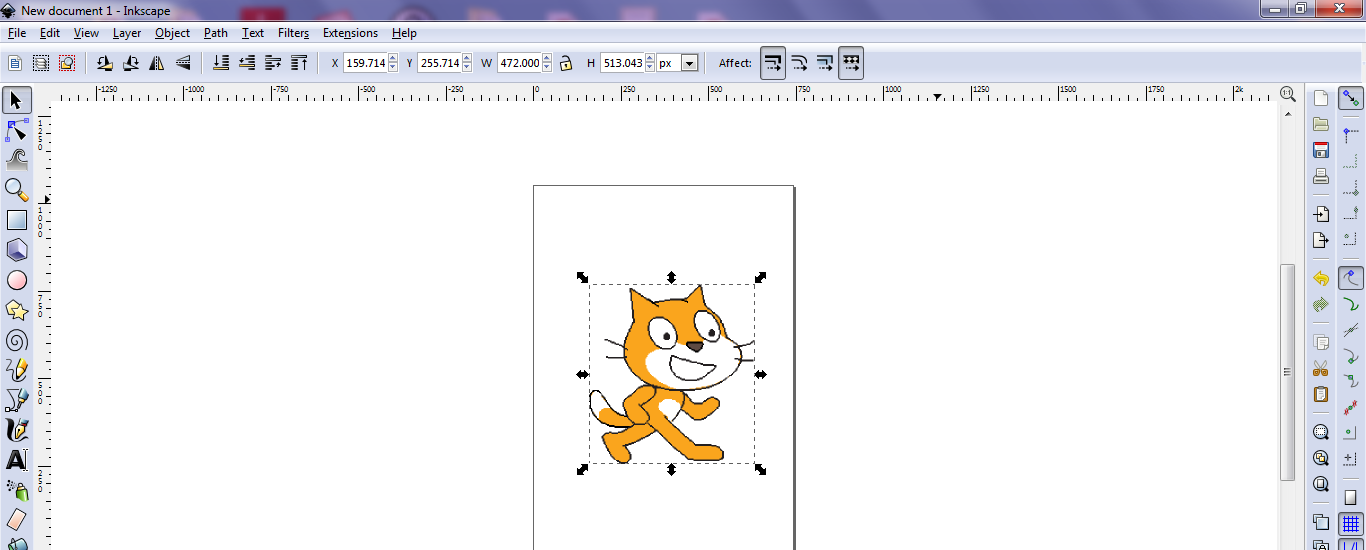The height and width of the screenshot is (550, 1366).
Task: Open the Extensions menu
Action: (350, 33)
